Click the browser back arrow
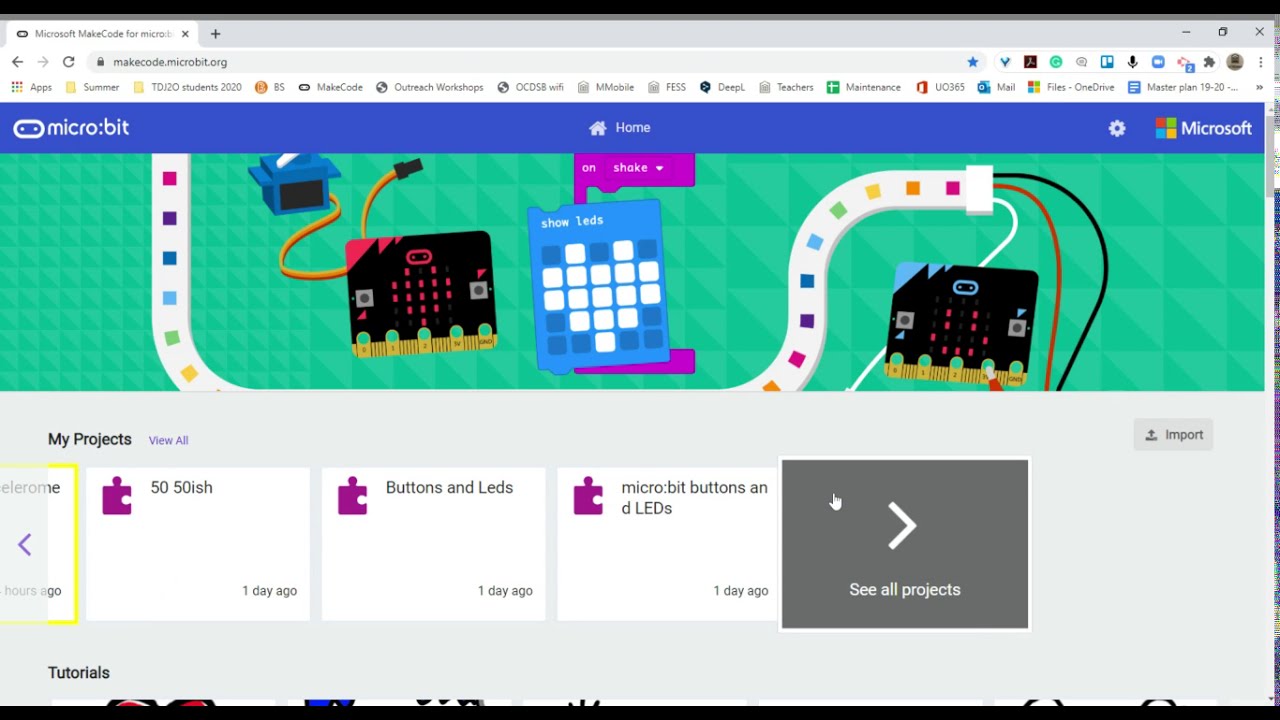 (17, 62)
